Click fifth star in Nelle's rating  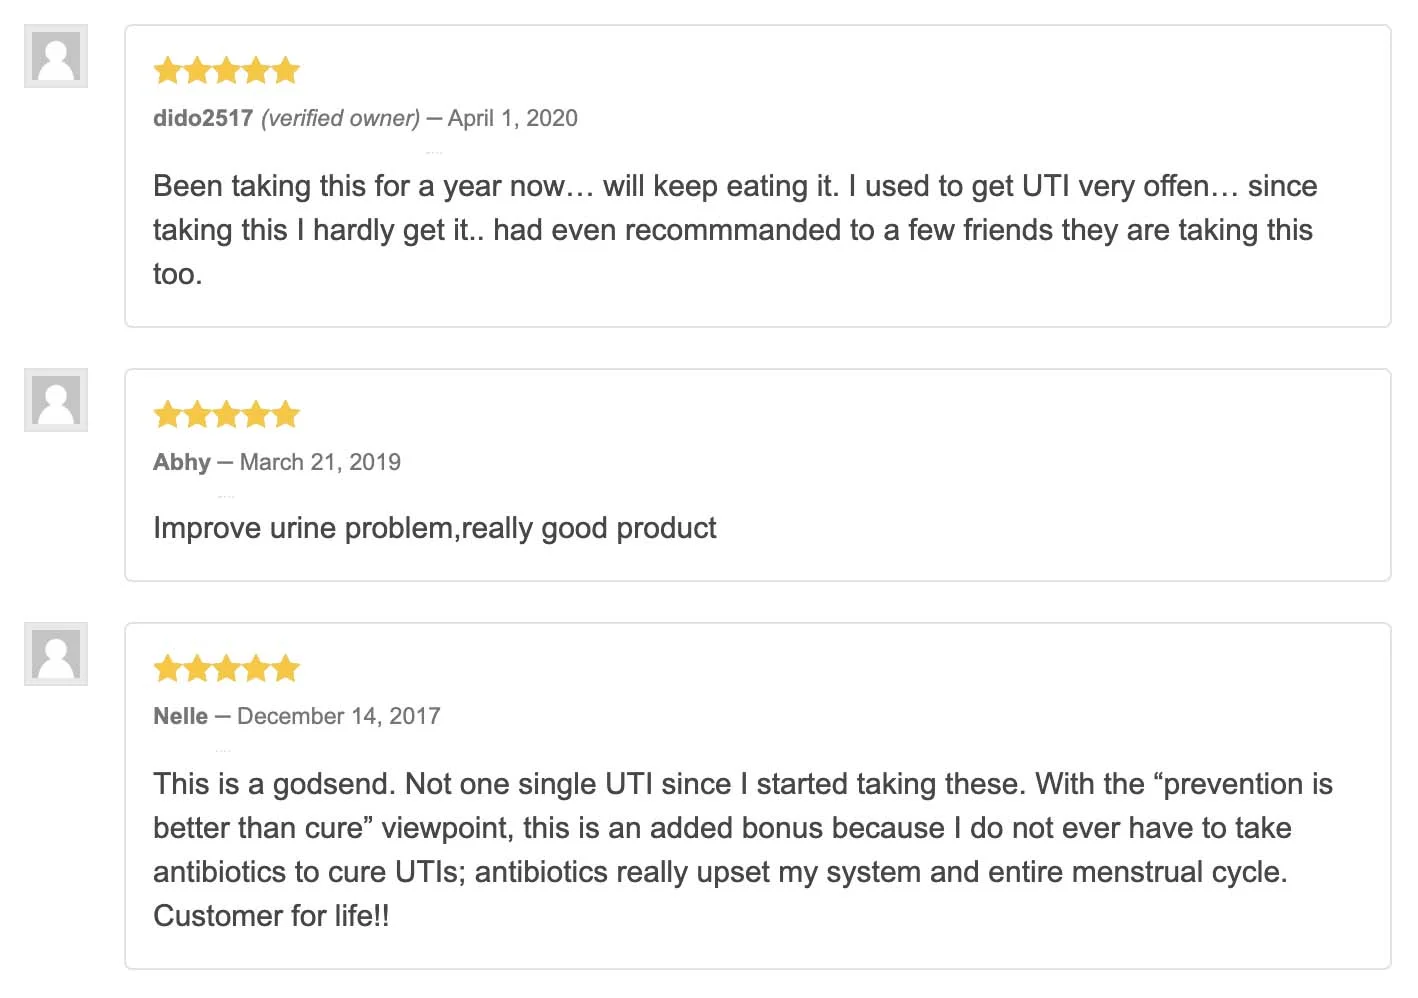click(286, 669)
